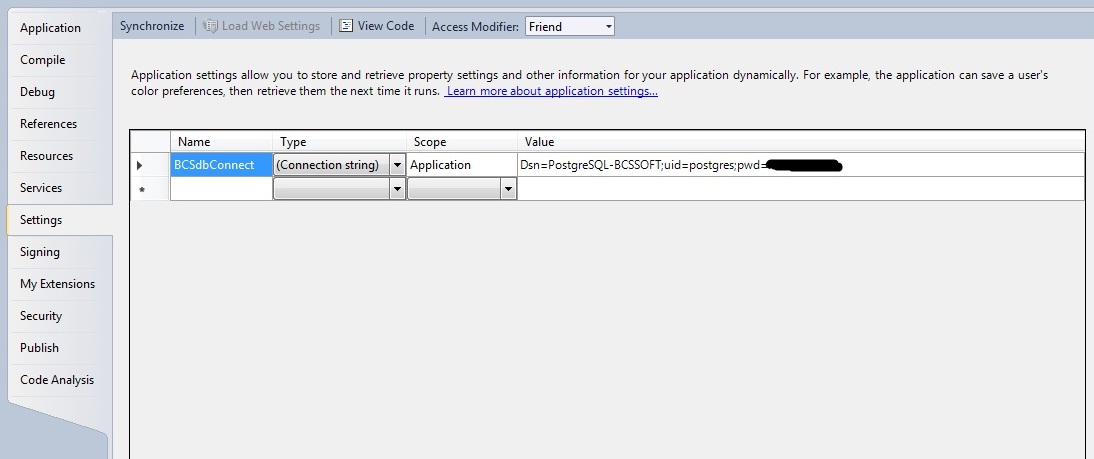Select the BCSdbConnect name cell
The image size is (1094, 459).
click(x=221, y=165)
